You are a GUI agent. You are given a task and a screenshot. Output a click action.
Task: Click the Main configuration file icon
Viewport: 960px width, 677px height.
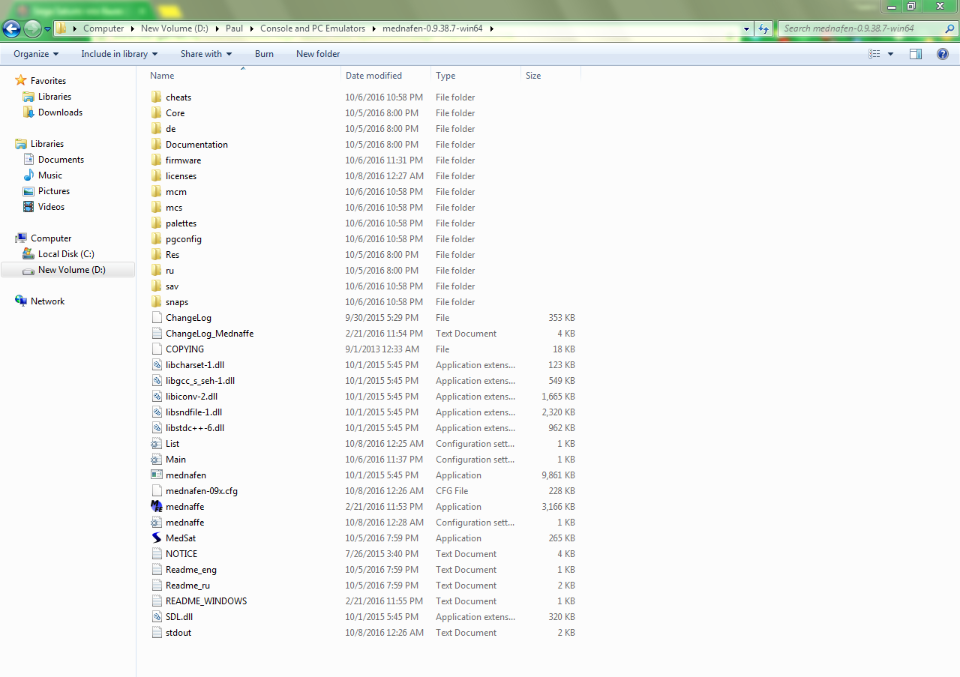(x=157, y=460)
